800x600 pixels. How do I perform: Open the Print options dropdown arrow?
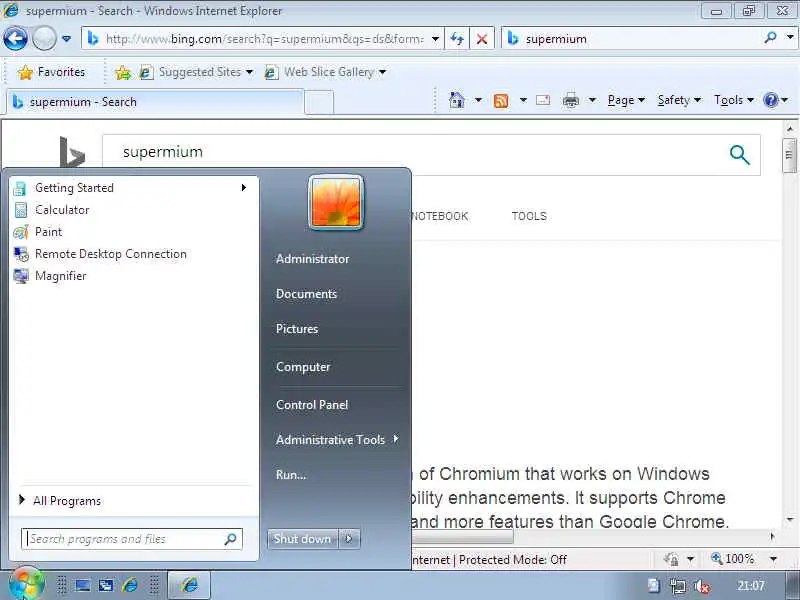[592, 100]
